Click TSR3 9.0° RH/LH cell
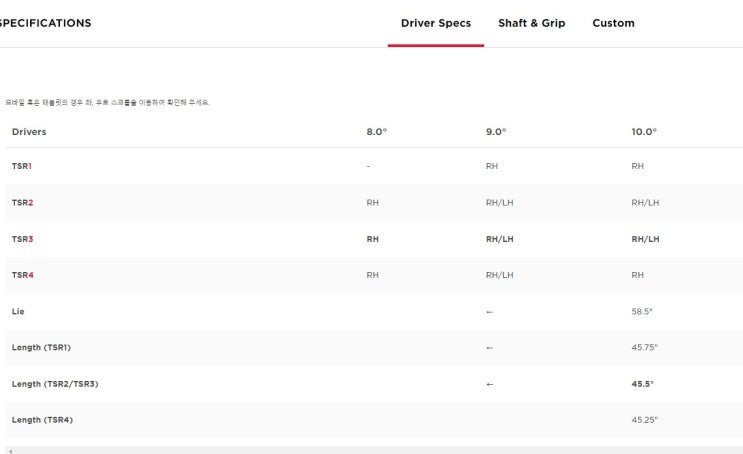This screenshot has height=454, width=743. [x=499, y=239]
